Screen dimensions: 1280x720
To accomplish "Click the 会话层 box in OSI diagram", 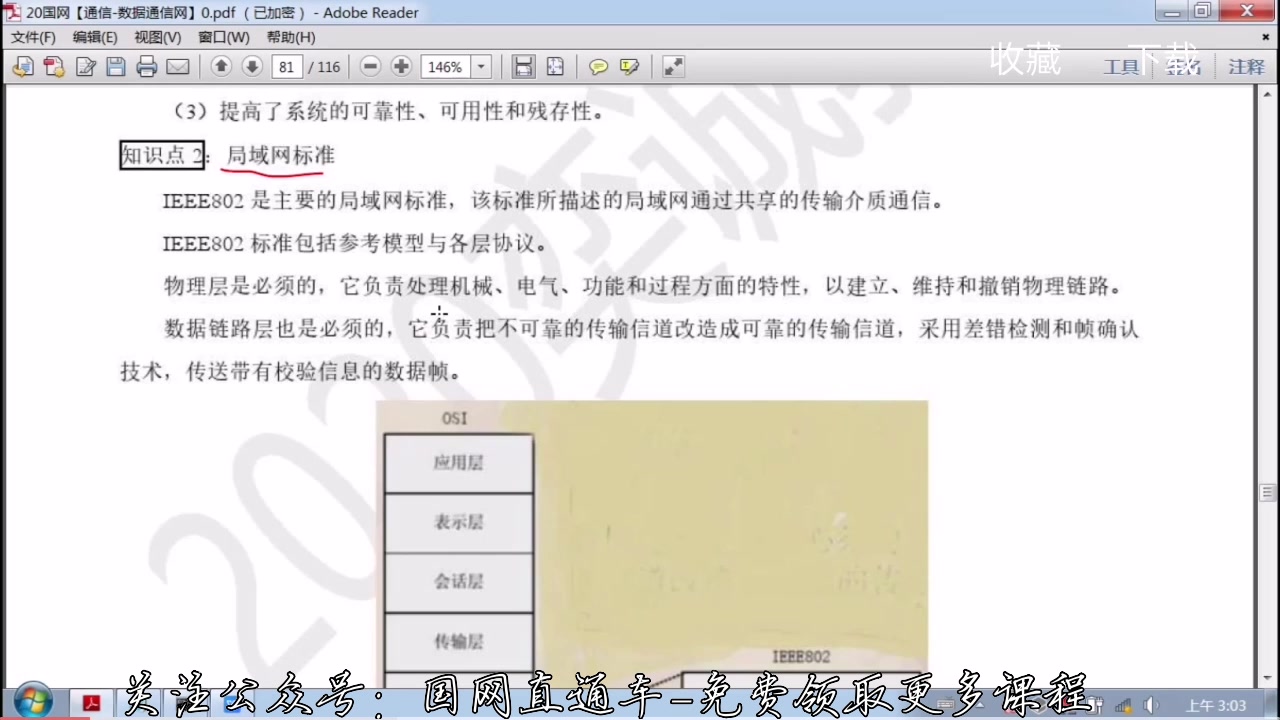I will [459, 582].
